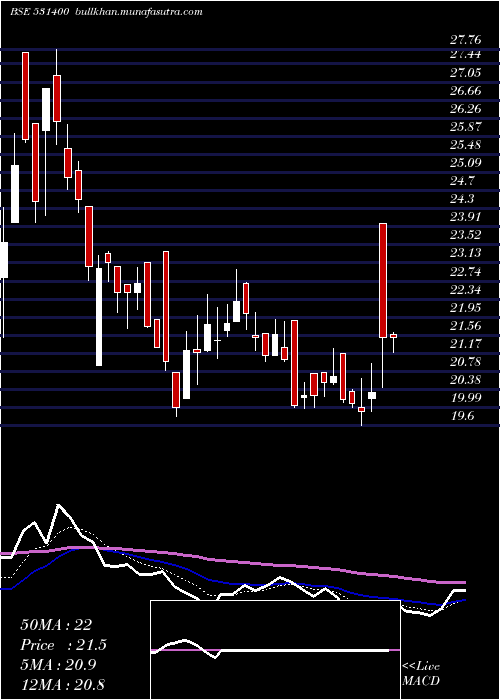Click the 19.99 price axis label
Screen dimensions: 500x700
466,397
